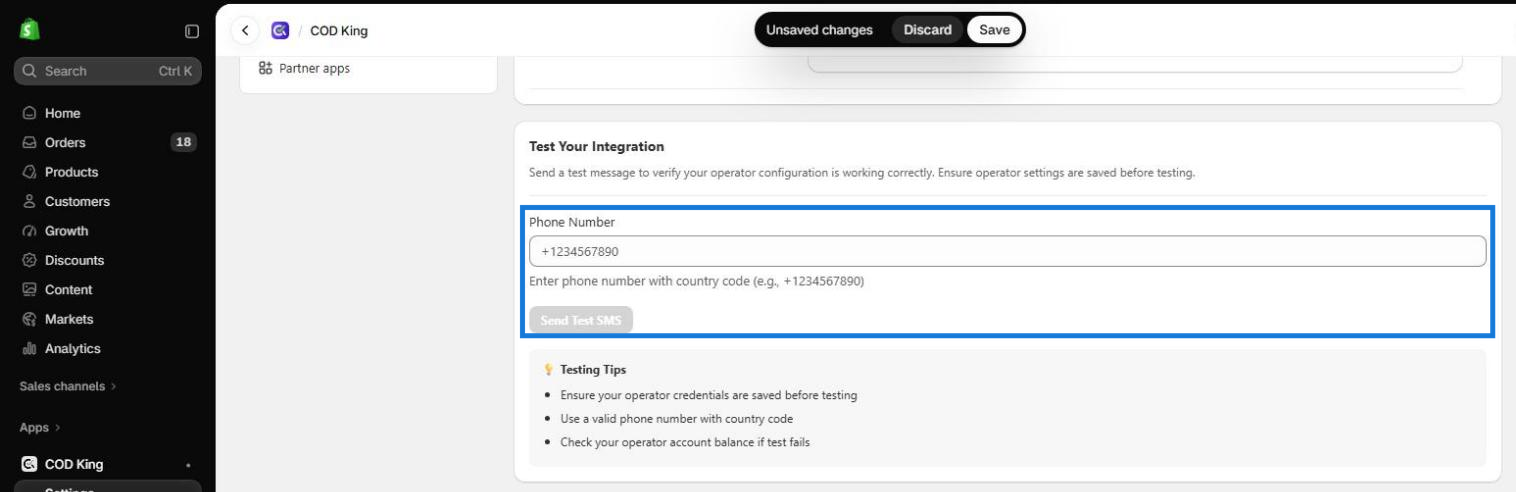Click COD King purple logo in header
Screen dimensions: 1516x492
[280, 31]
